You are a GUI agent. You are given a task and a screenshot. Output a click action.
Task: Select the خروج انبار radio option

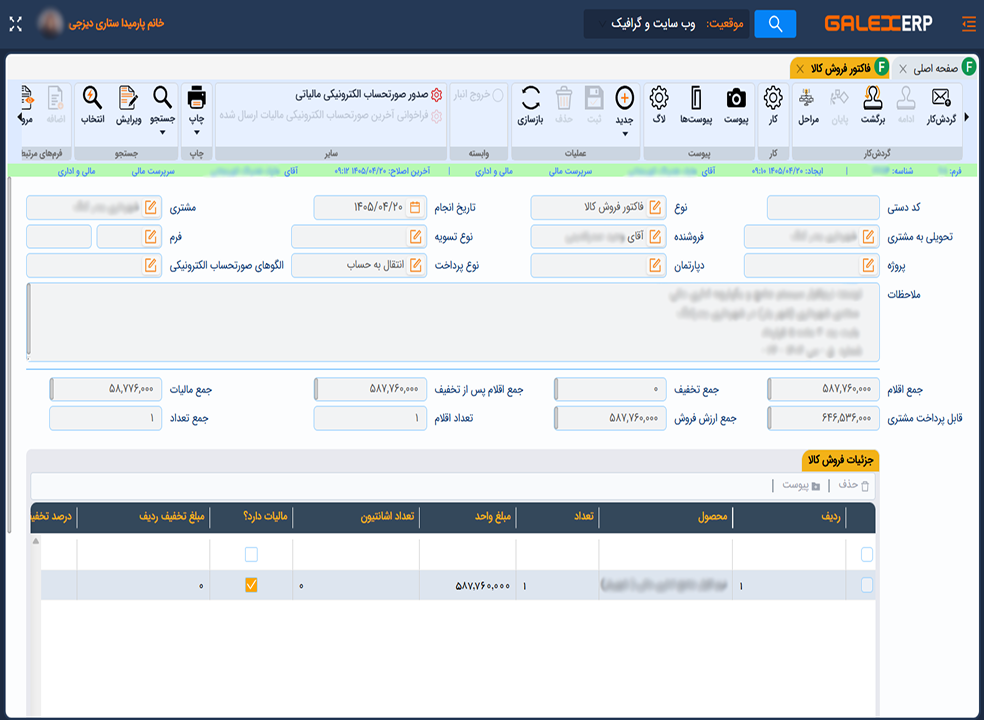click(x=498, y=95)
